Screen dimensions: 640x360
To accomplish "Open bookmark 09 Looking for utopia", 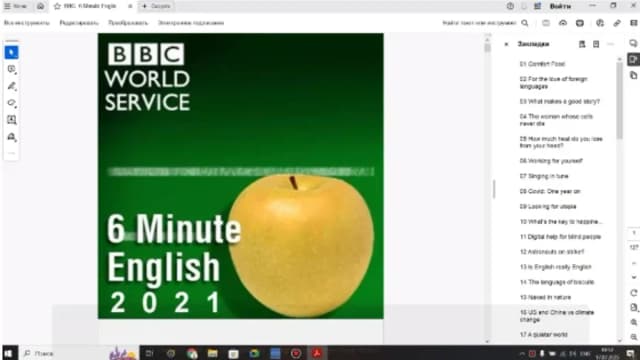I will point(548,206).
